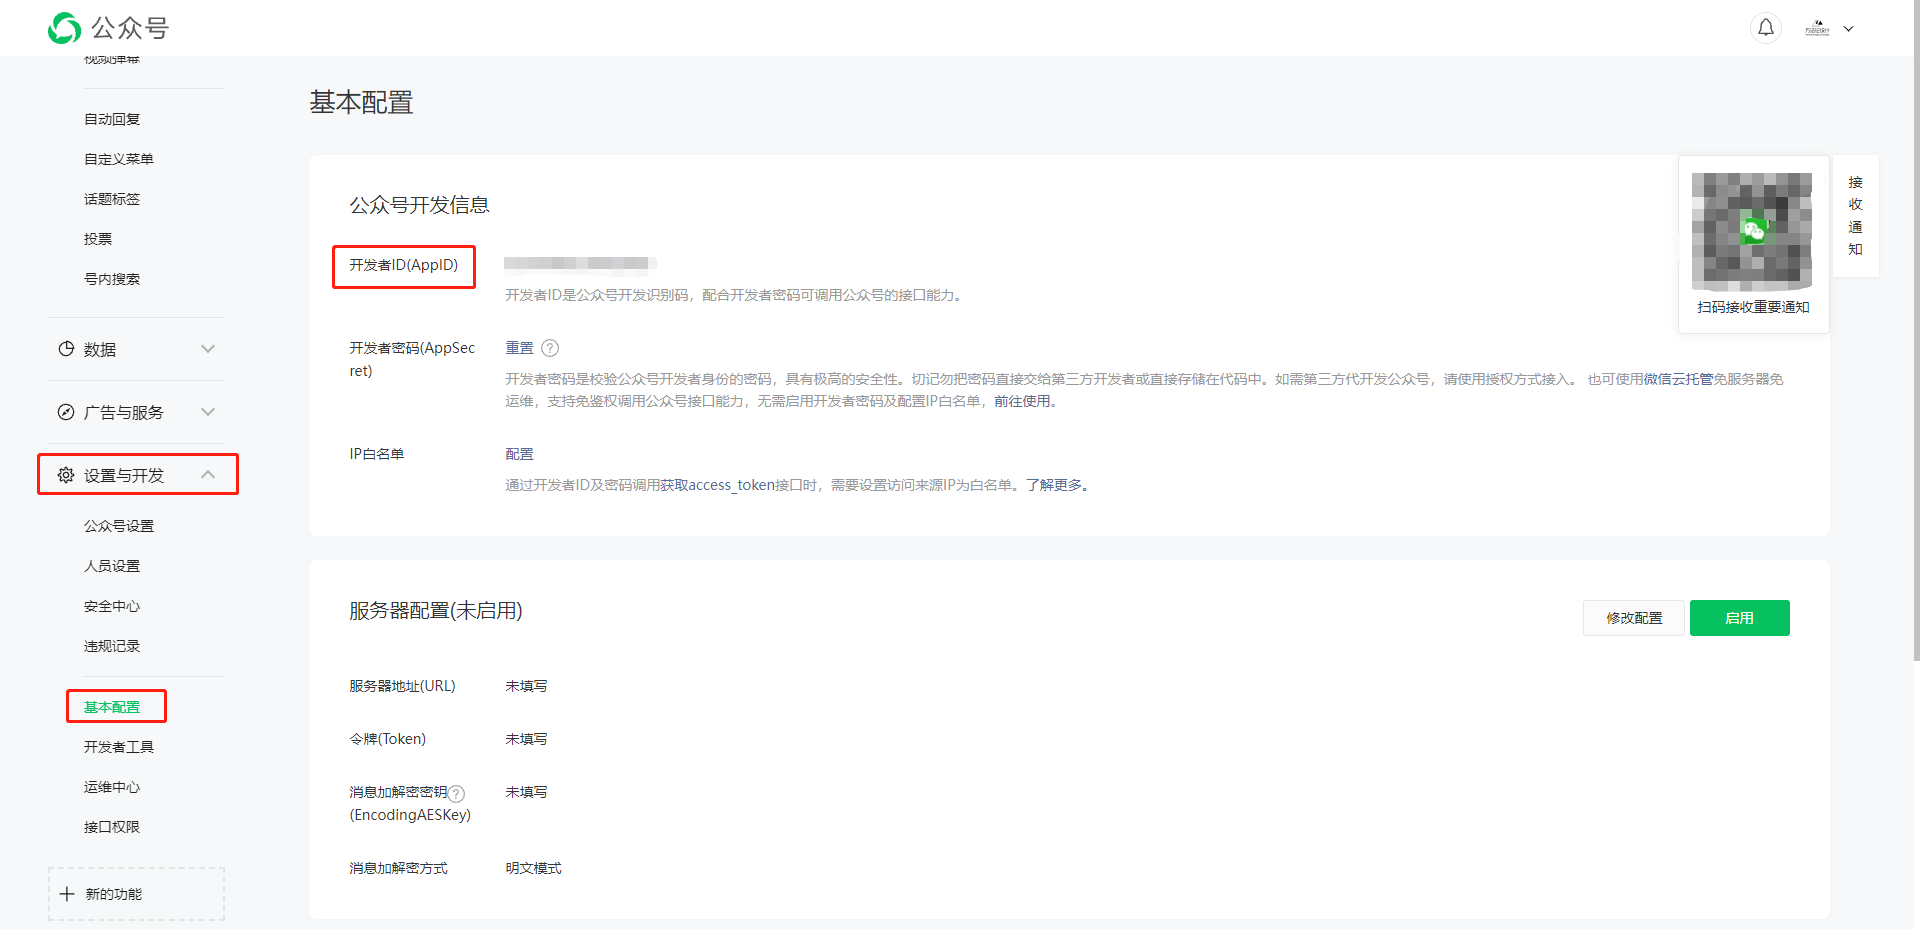Expand the 数据 section chevron

pos(208,349)
